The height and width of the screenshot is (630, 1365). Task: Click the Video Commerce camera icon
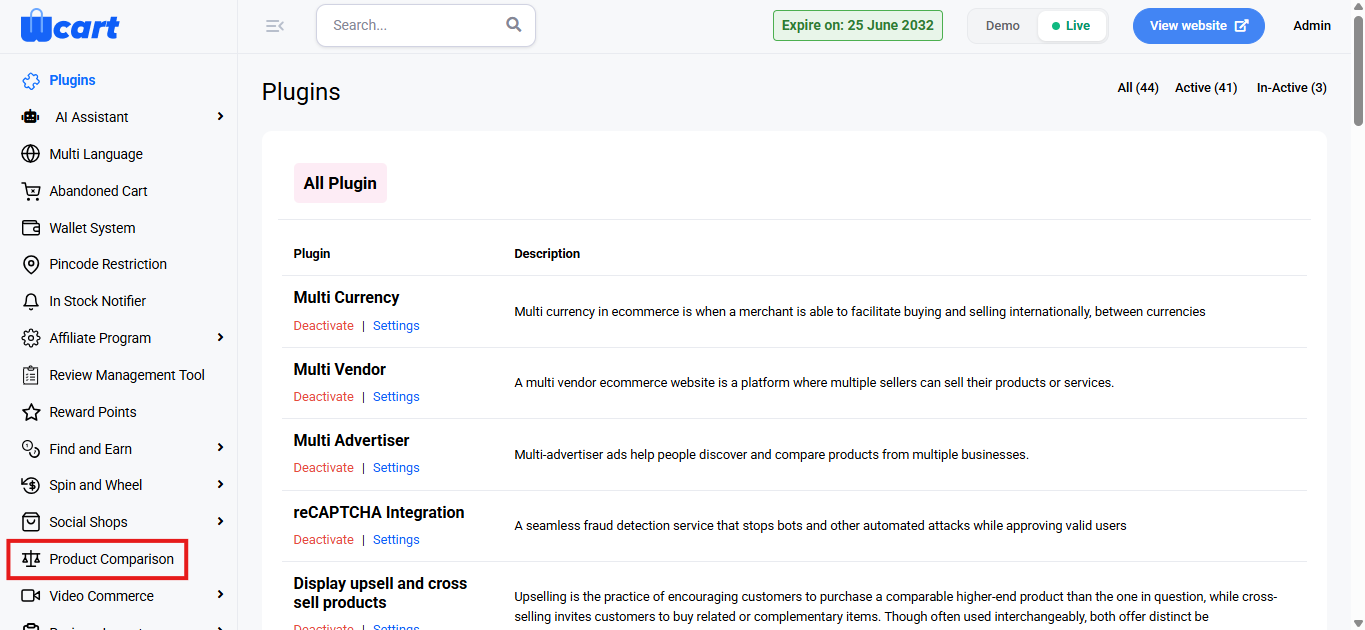(31, 596)
